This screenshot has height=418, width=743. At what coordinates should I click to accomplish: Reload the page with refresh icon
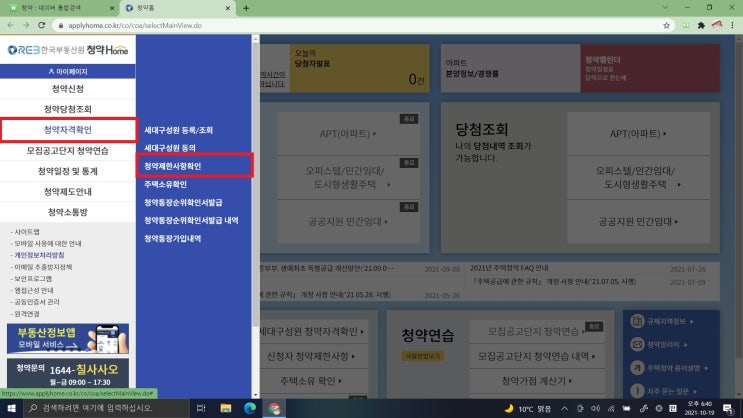tap(42, 25)
